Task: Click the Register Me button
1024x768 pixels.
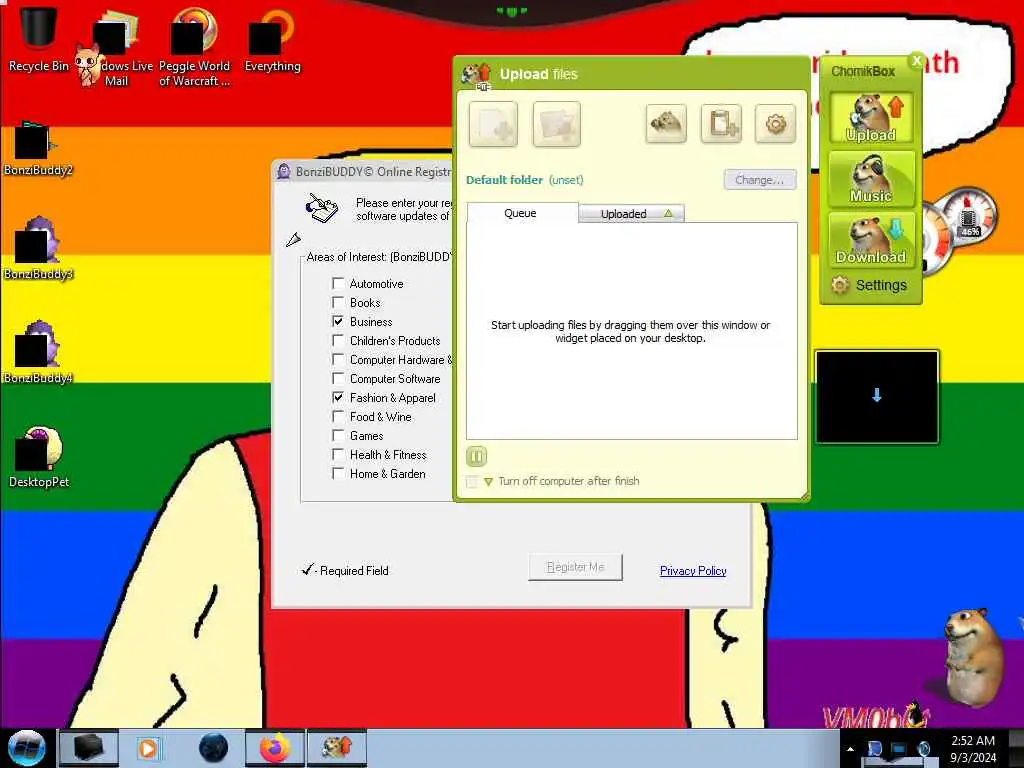Action: click(575, 567)
